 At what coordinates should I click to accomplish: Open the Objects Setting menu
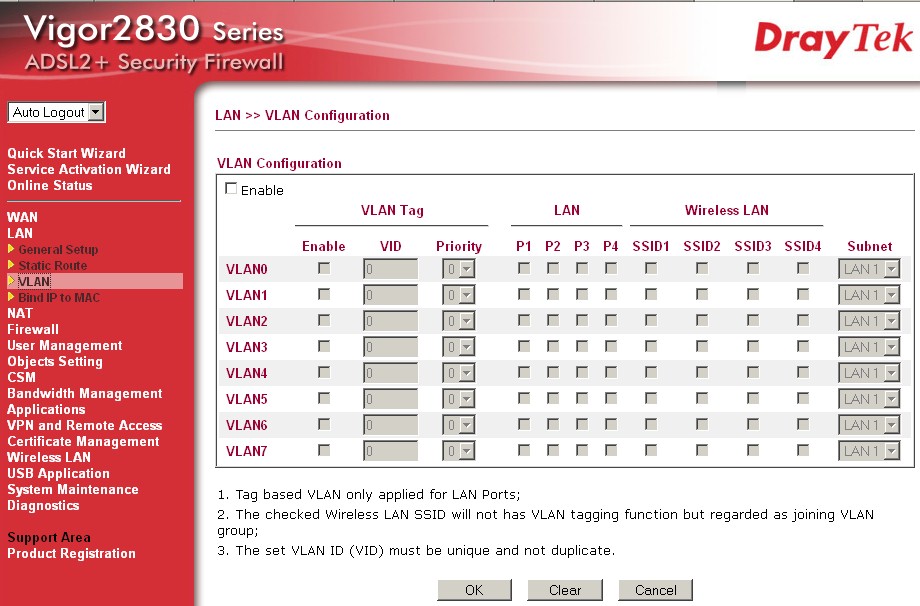tap(55, 361)
